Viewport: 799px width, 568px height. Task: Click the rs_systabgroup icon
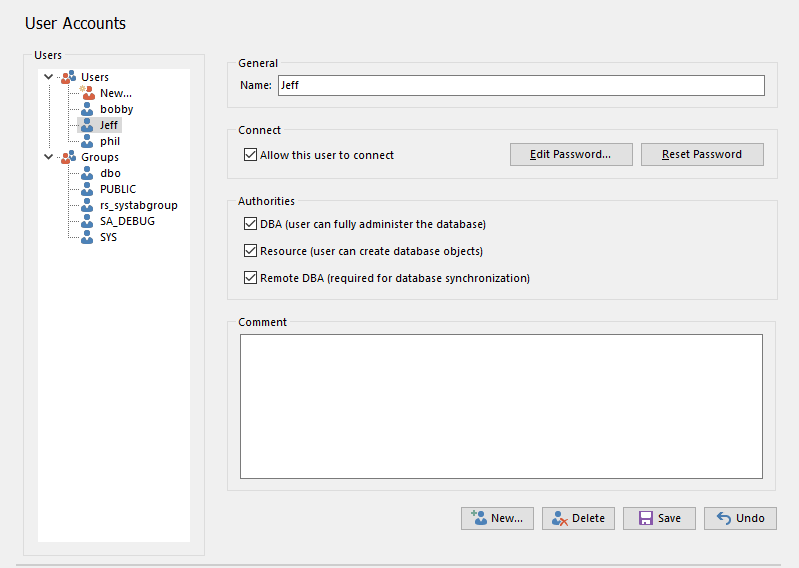coord(88,205)
